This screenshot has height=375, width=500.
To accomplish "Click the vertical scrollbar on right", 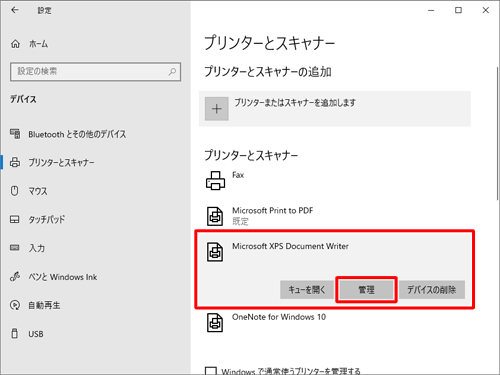I will point(497,133).
